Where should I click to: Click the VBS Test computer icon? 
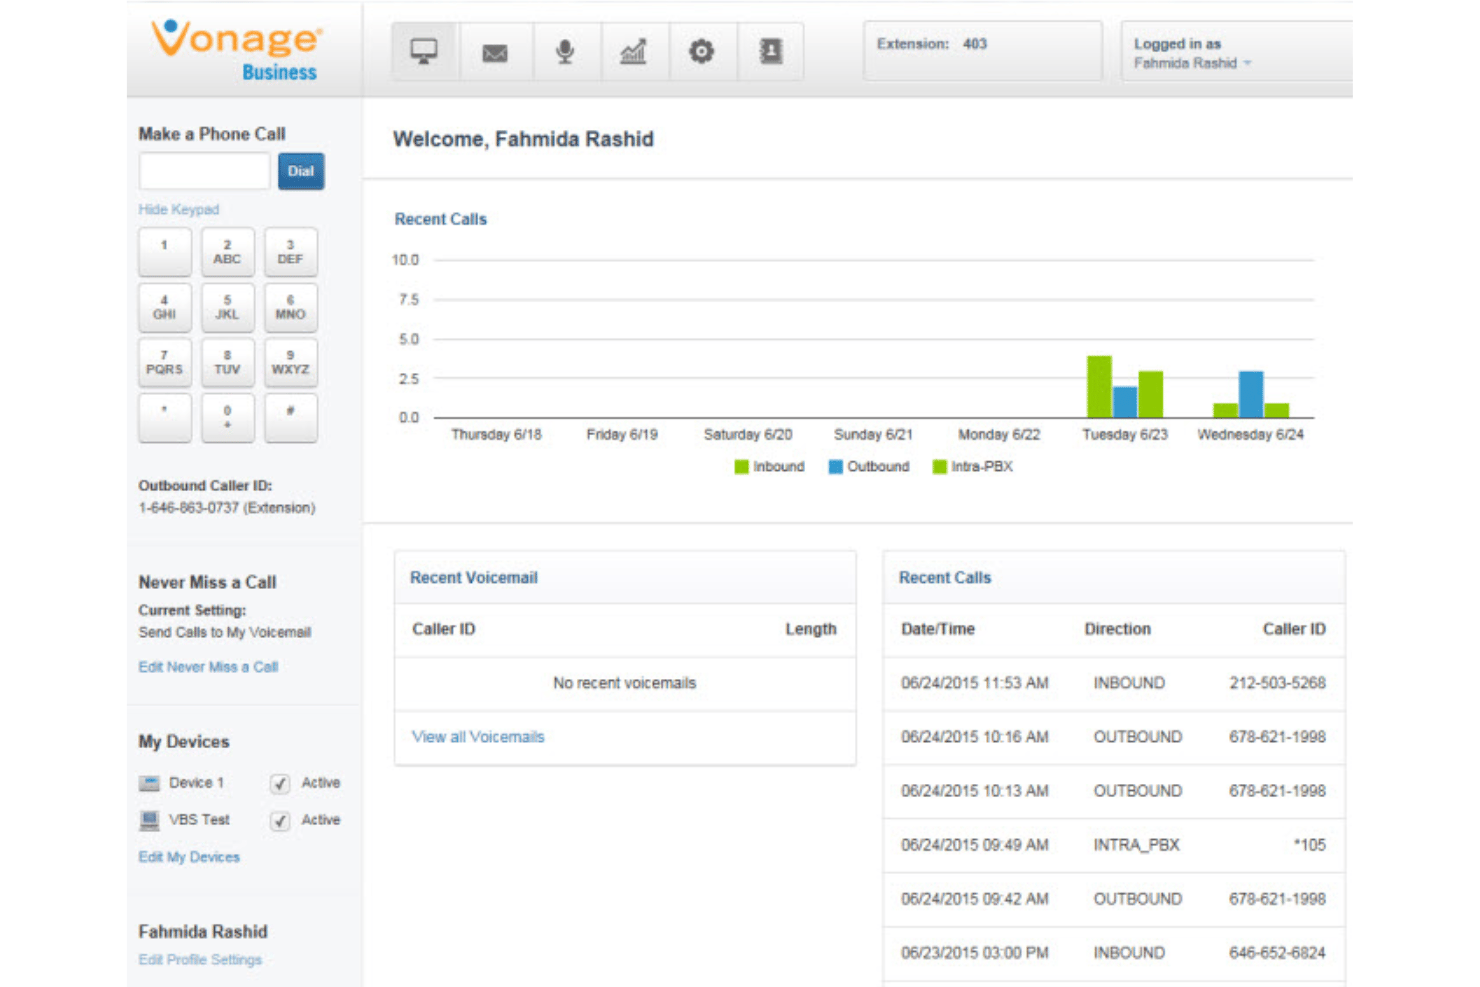pyautogui.click(x=149, y=820)
